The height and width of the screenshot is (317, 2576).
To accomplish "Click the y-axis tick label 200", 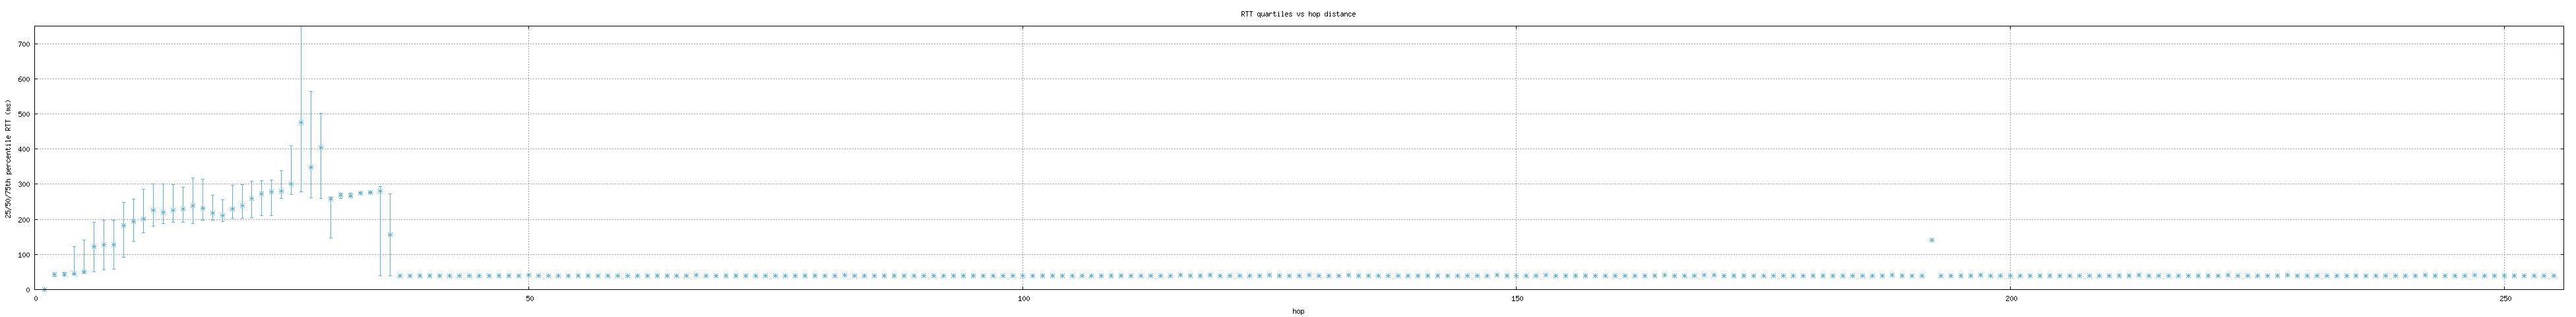I will 23,219.
